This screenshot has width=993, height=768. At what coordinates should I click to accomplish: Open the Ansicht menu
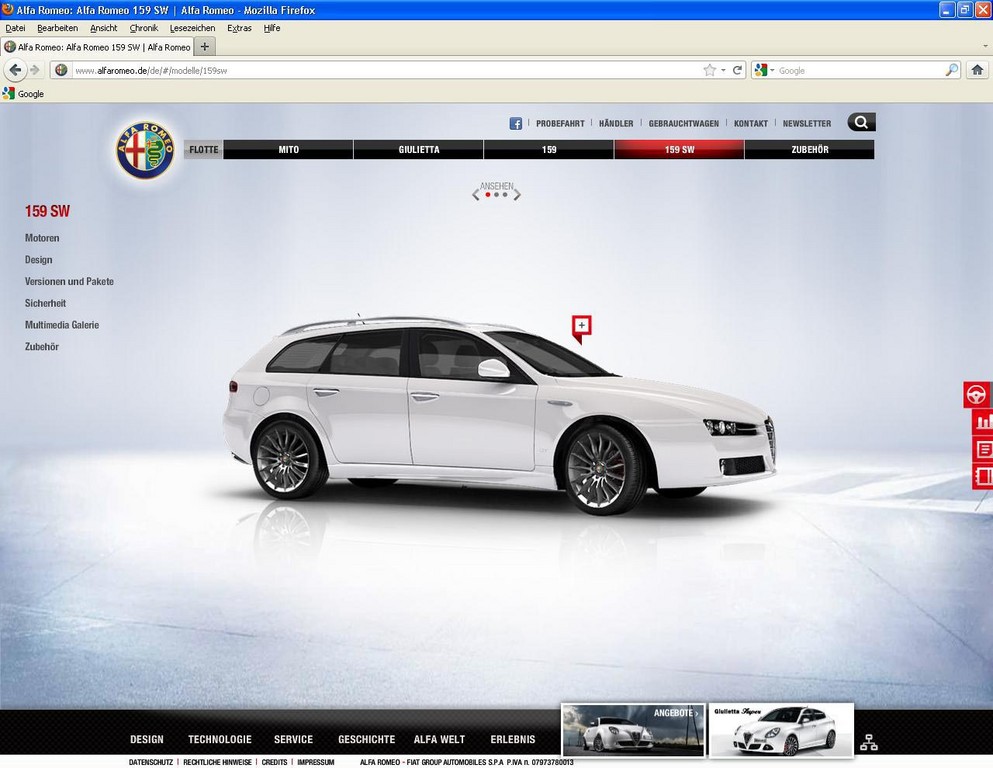103,28
